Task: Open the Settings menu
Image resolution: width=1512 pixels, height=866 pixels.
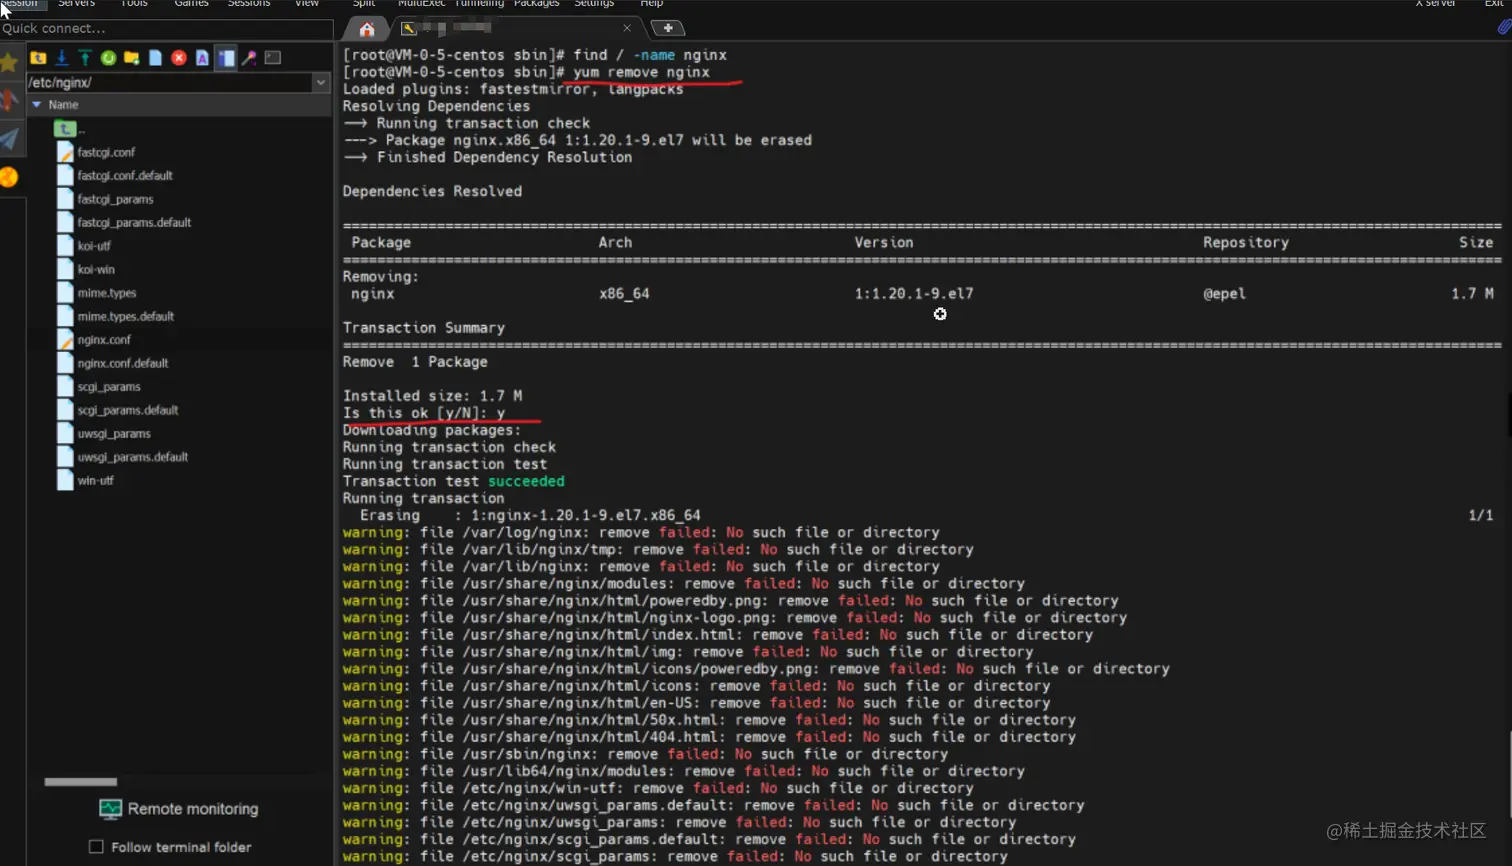Action: point(594,4)
